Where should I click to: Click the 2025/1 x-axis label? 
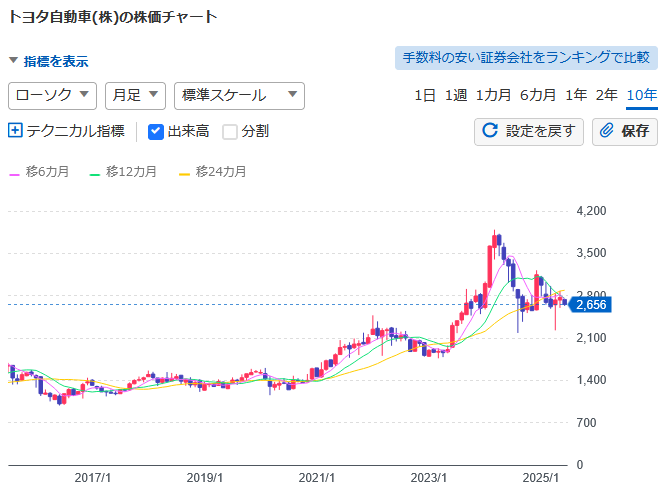[x=541, y=478]
